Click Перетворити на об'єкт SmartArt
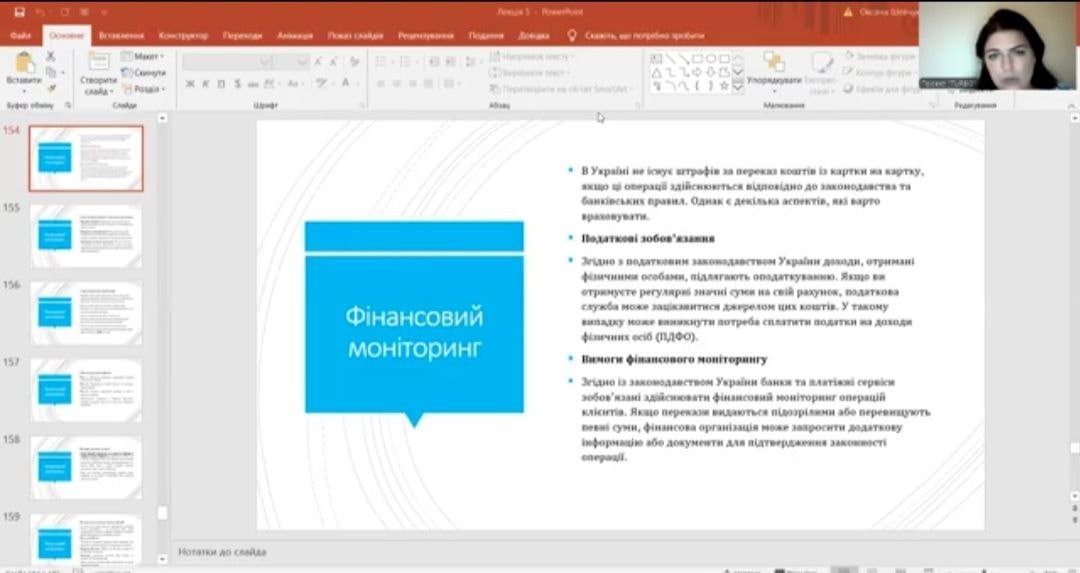This screenshot has height=573, width=1080. 559,89
